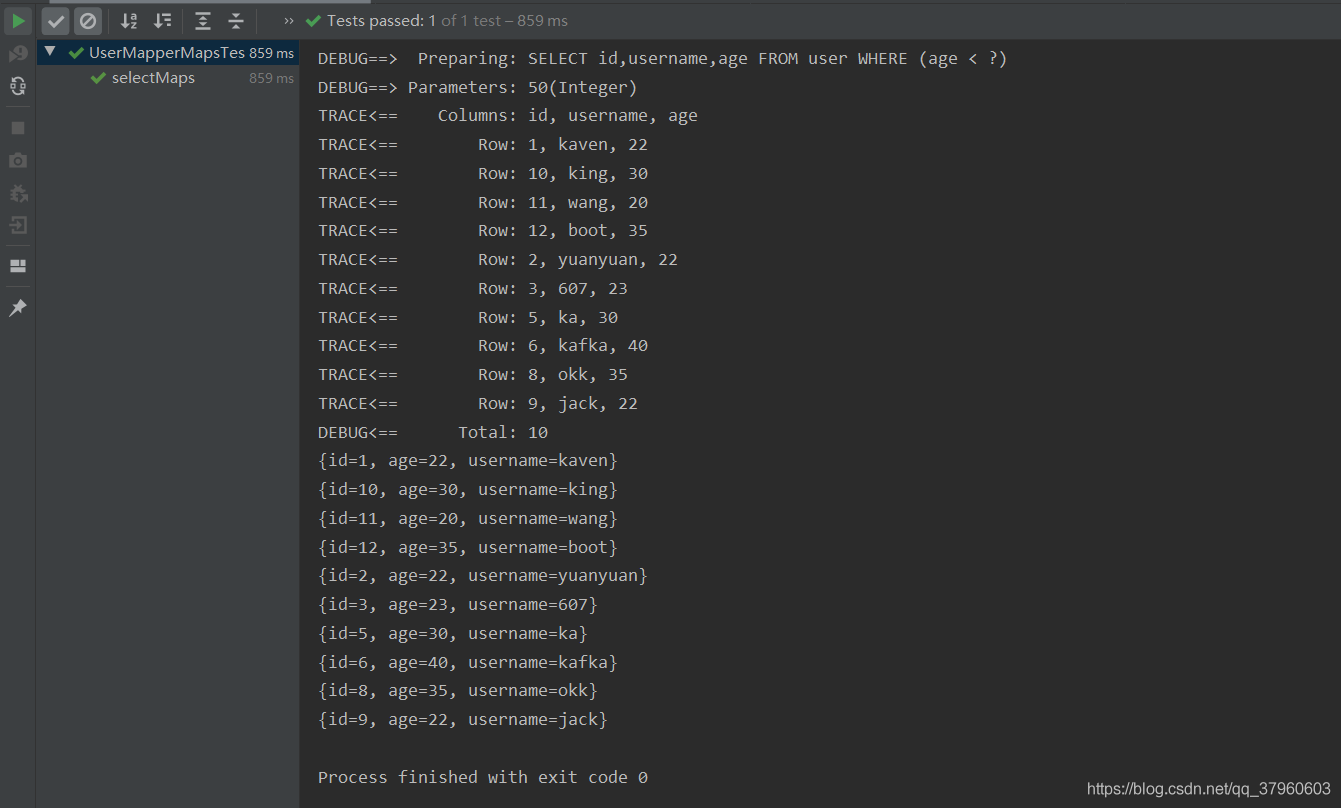
Task: Click the Collapse All tests icon
Action: click(236, 21)
